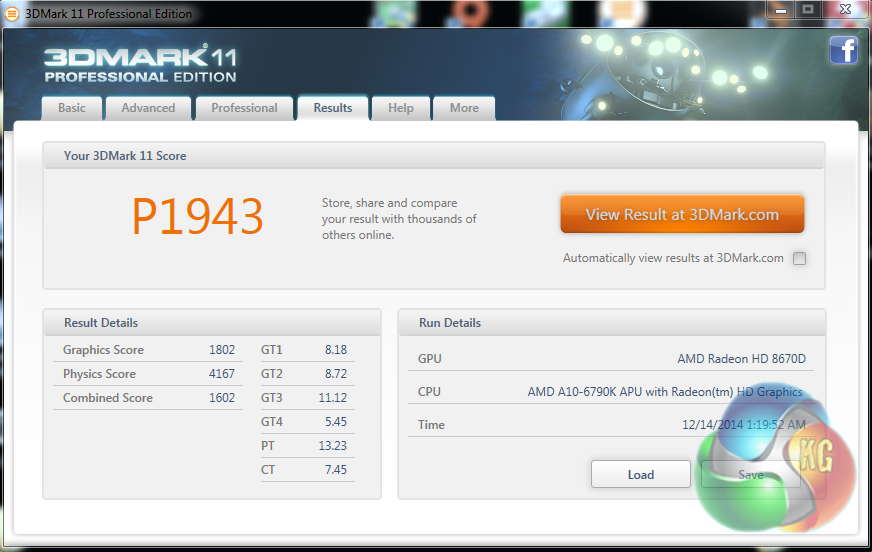The width and height of the screenshot is (872, 552).
Task: Click the 3DMark app icon in title bar
Action: 12,14
